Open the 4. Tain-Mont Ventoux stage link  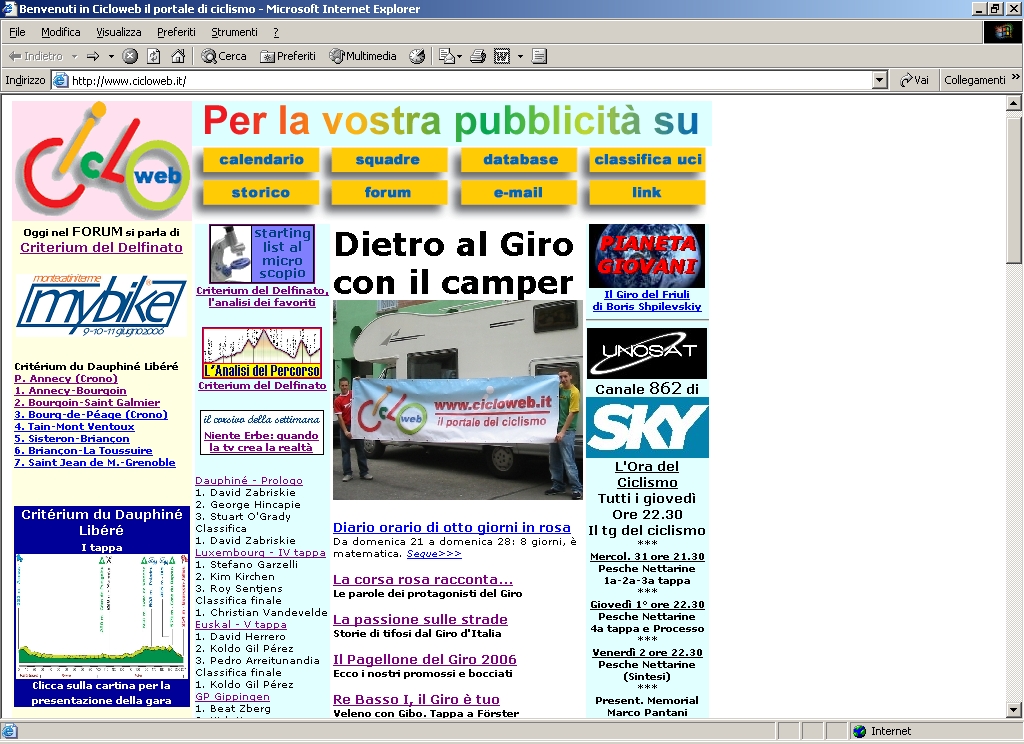(x=74, y=427)
